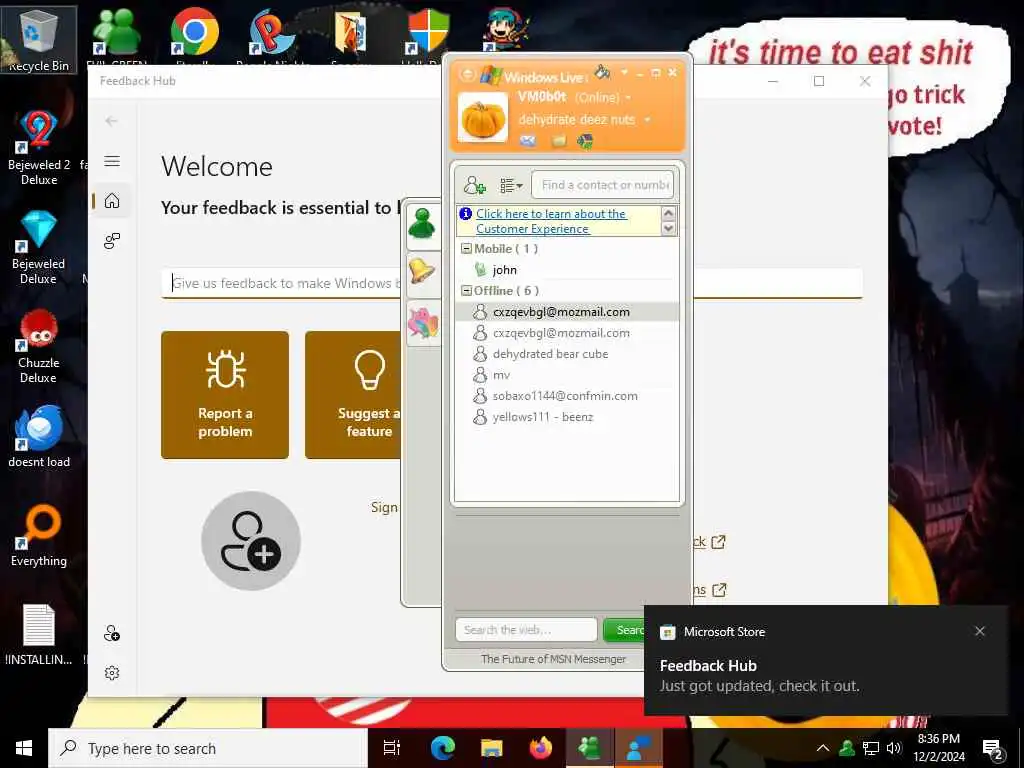Click the round back button in Messenger header

pyautogui.click(x=467, y=74)
